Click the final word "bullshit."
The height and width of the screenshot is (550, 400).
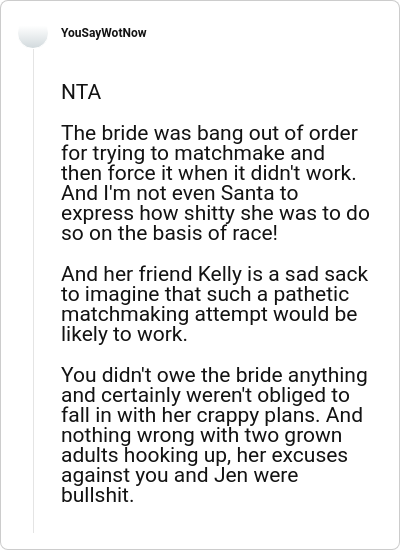[98, 495]
